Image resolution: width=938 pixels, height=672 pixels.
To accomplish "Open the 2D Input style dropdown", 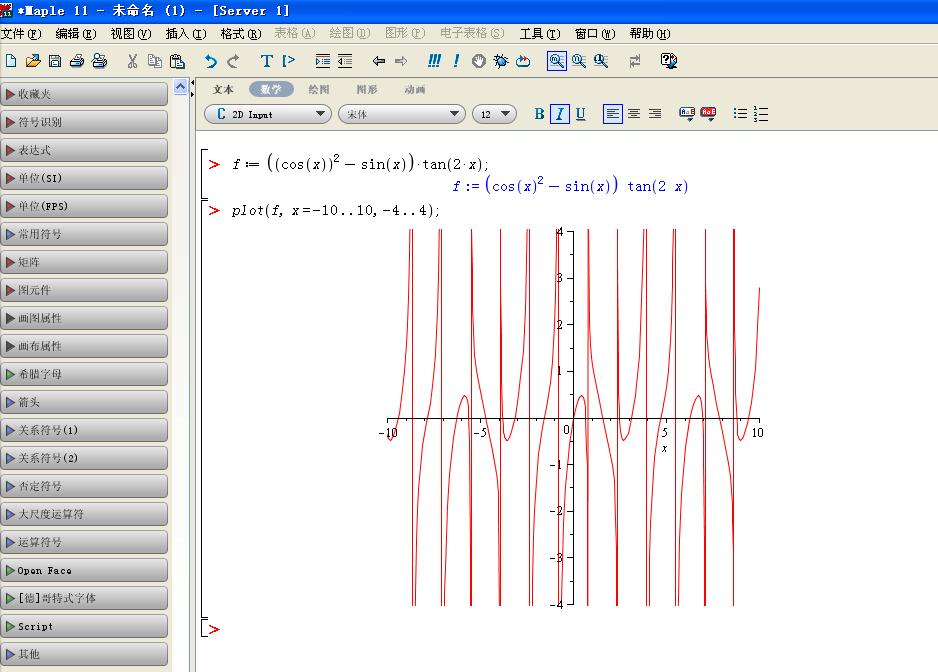I will tap(268, 114).
